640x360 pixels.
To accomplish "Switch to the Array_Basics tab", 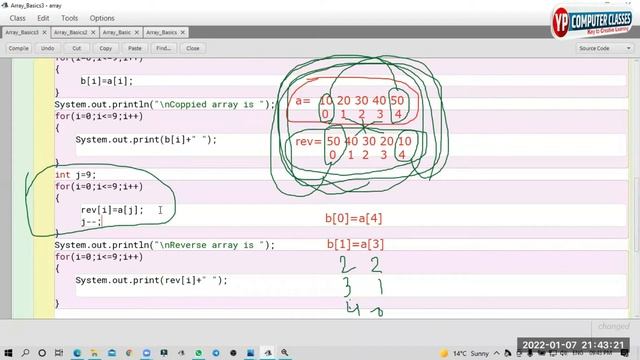I will tap(162, 32).
